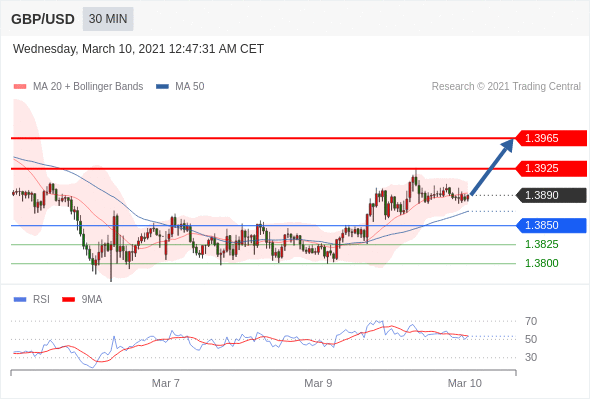Click the Mar 7 date axis label
Image resolution: width=590 pixels, height=400 pixels.
(166, 383)
